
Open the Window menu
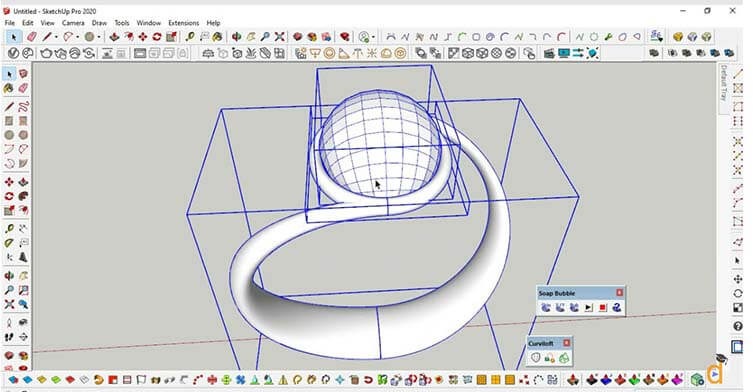click(x=148, y=23)
